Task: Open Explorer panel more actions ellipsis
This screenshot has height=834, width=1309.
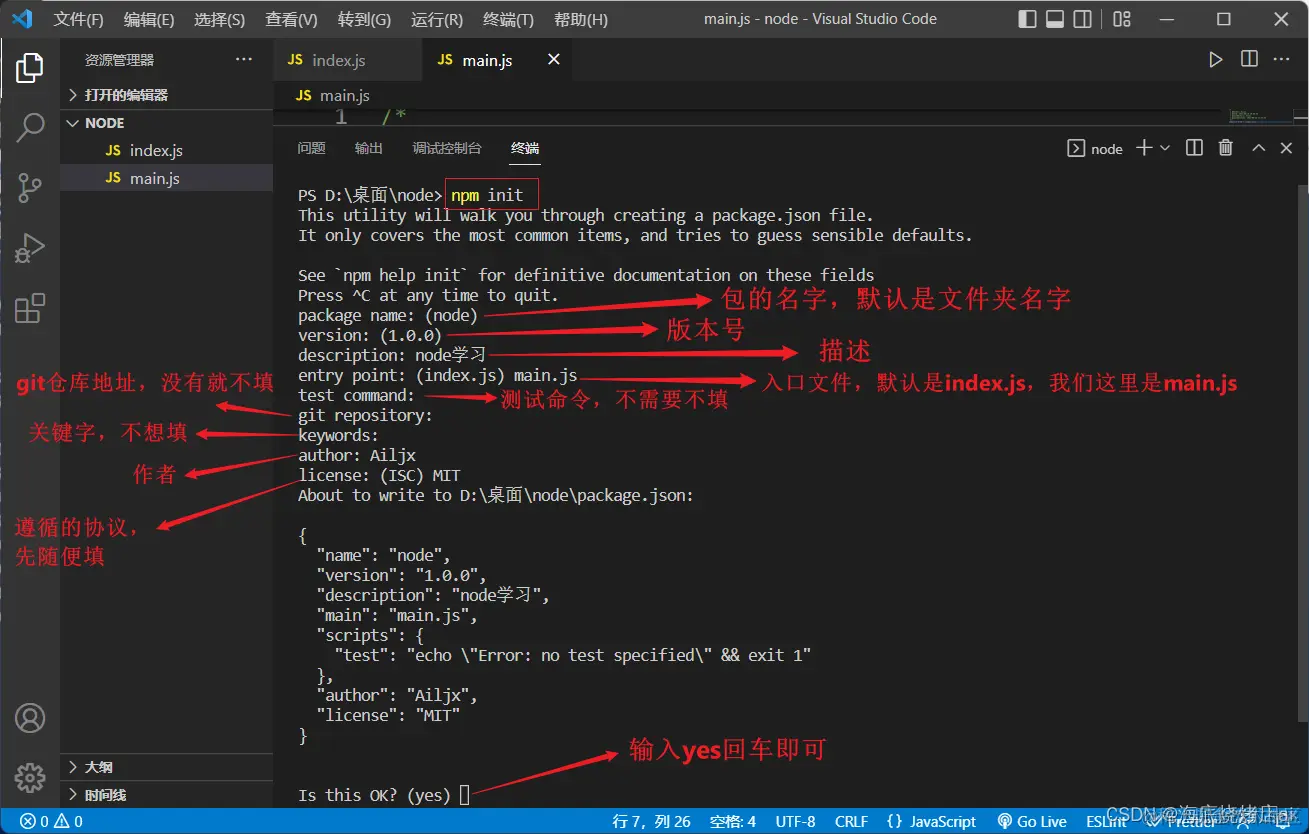Action: (x=244, y=60)
